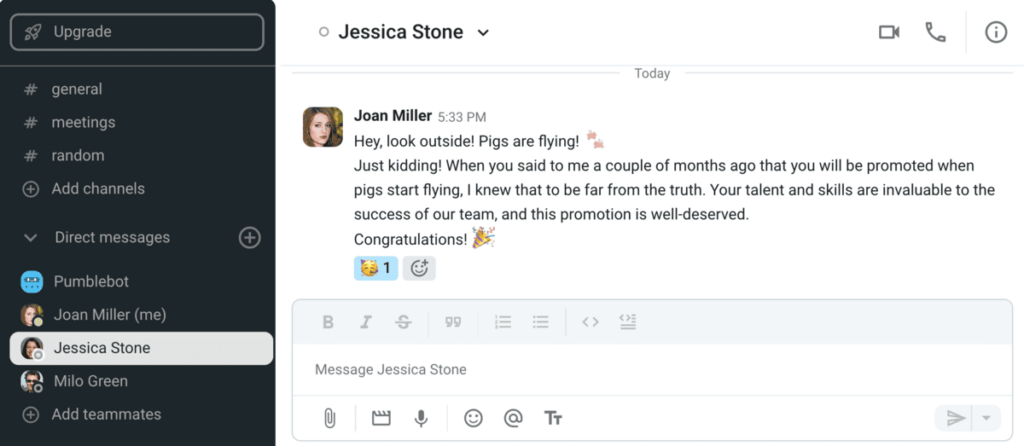
Task: Open Milo Green direct message
Action: click(x=90, y=381)
